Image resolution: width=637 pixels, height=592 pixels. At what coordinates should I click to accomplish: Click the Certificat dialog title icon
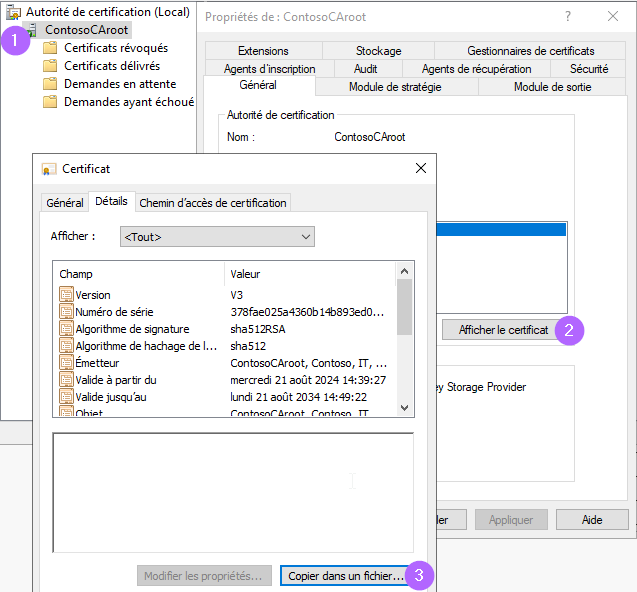(x=49, y=169)
